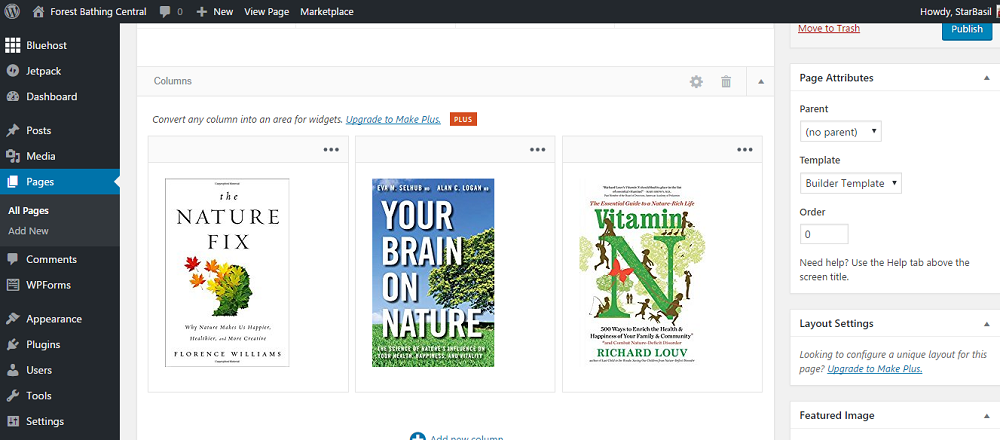Screen dimensions: 1000x440
Task: Click the Order number field
Action: pyautogui.click(x=824, y=234)
